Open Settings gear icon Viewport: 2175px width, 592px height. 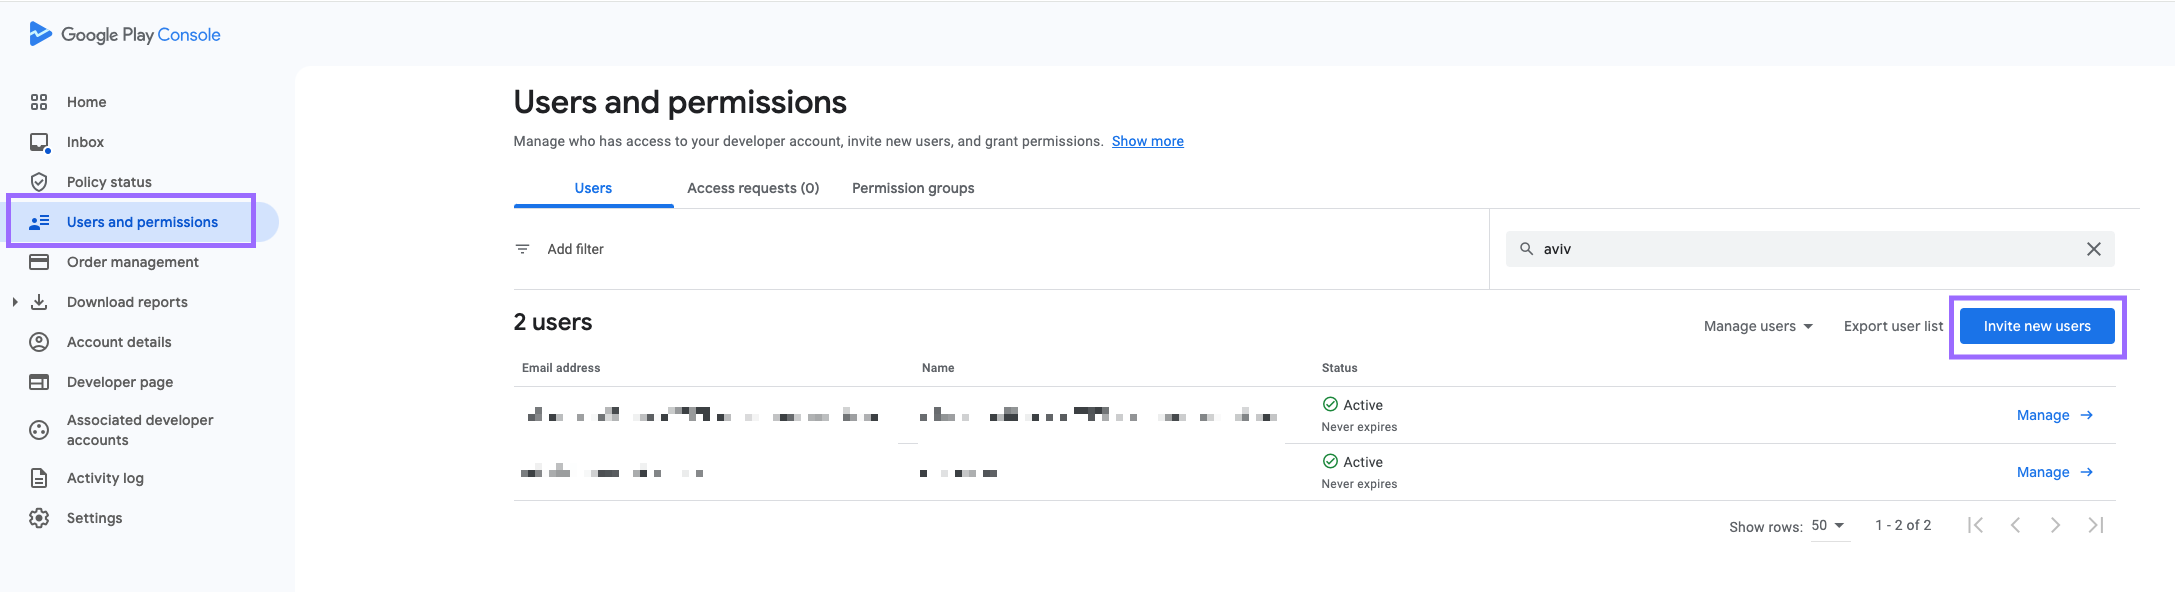[x=39, y=518]
